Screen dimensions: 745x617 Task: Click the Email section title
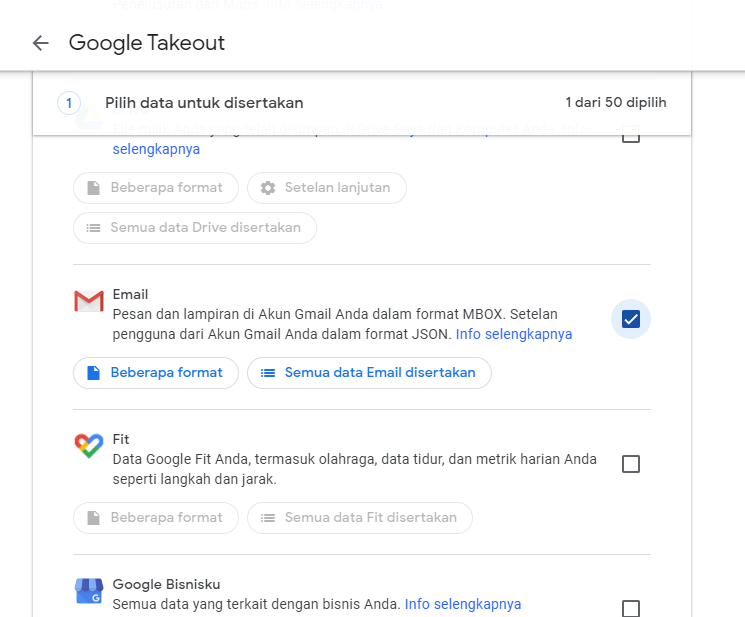pyautogui.click(x=130, y=294)
